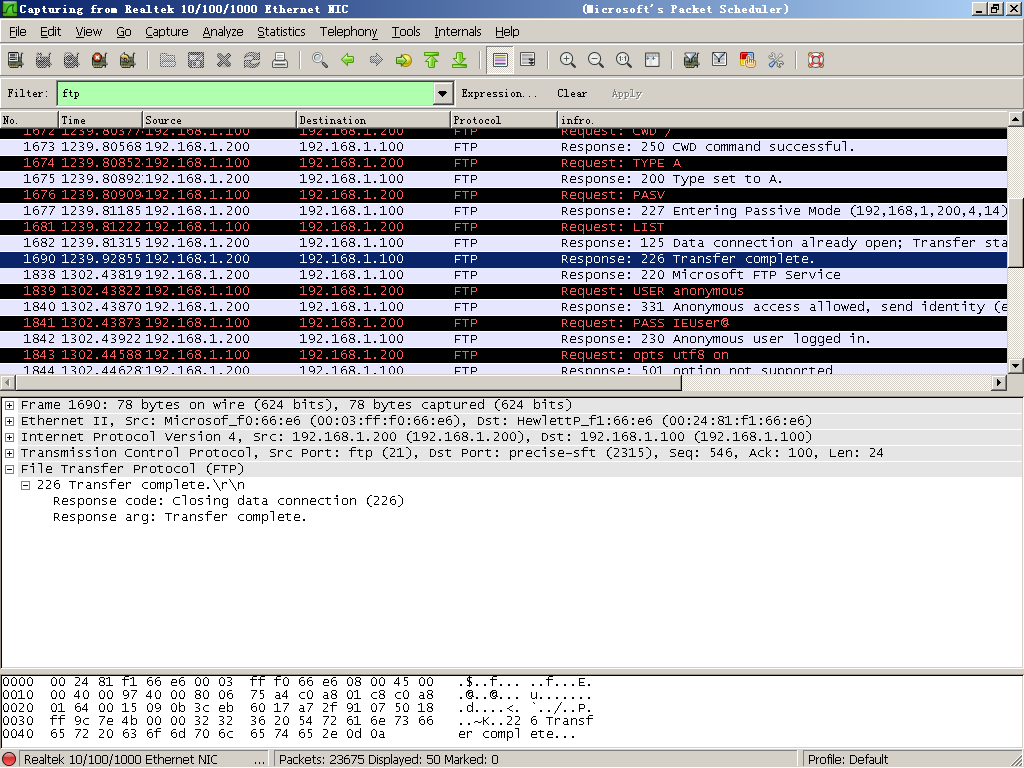Expand the Ethernet II tree node
Screen dimensions: 1024x768
(10, 421)
